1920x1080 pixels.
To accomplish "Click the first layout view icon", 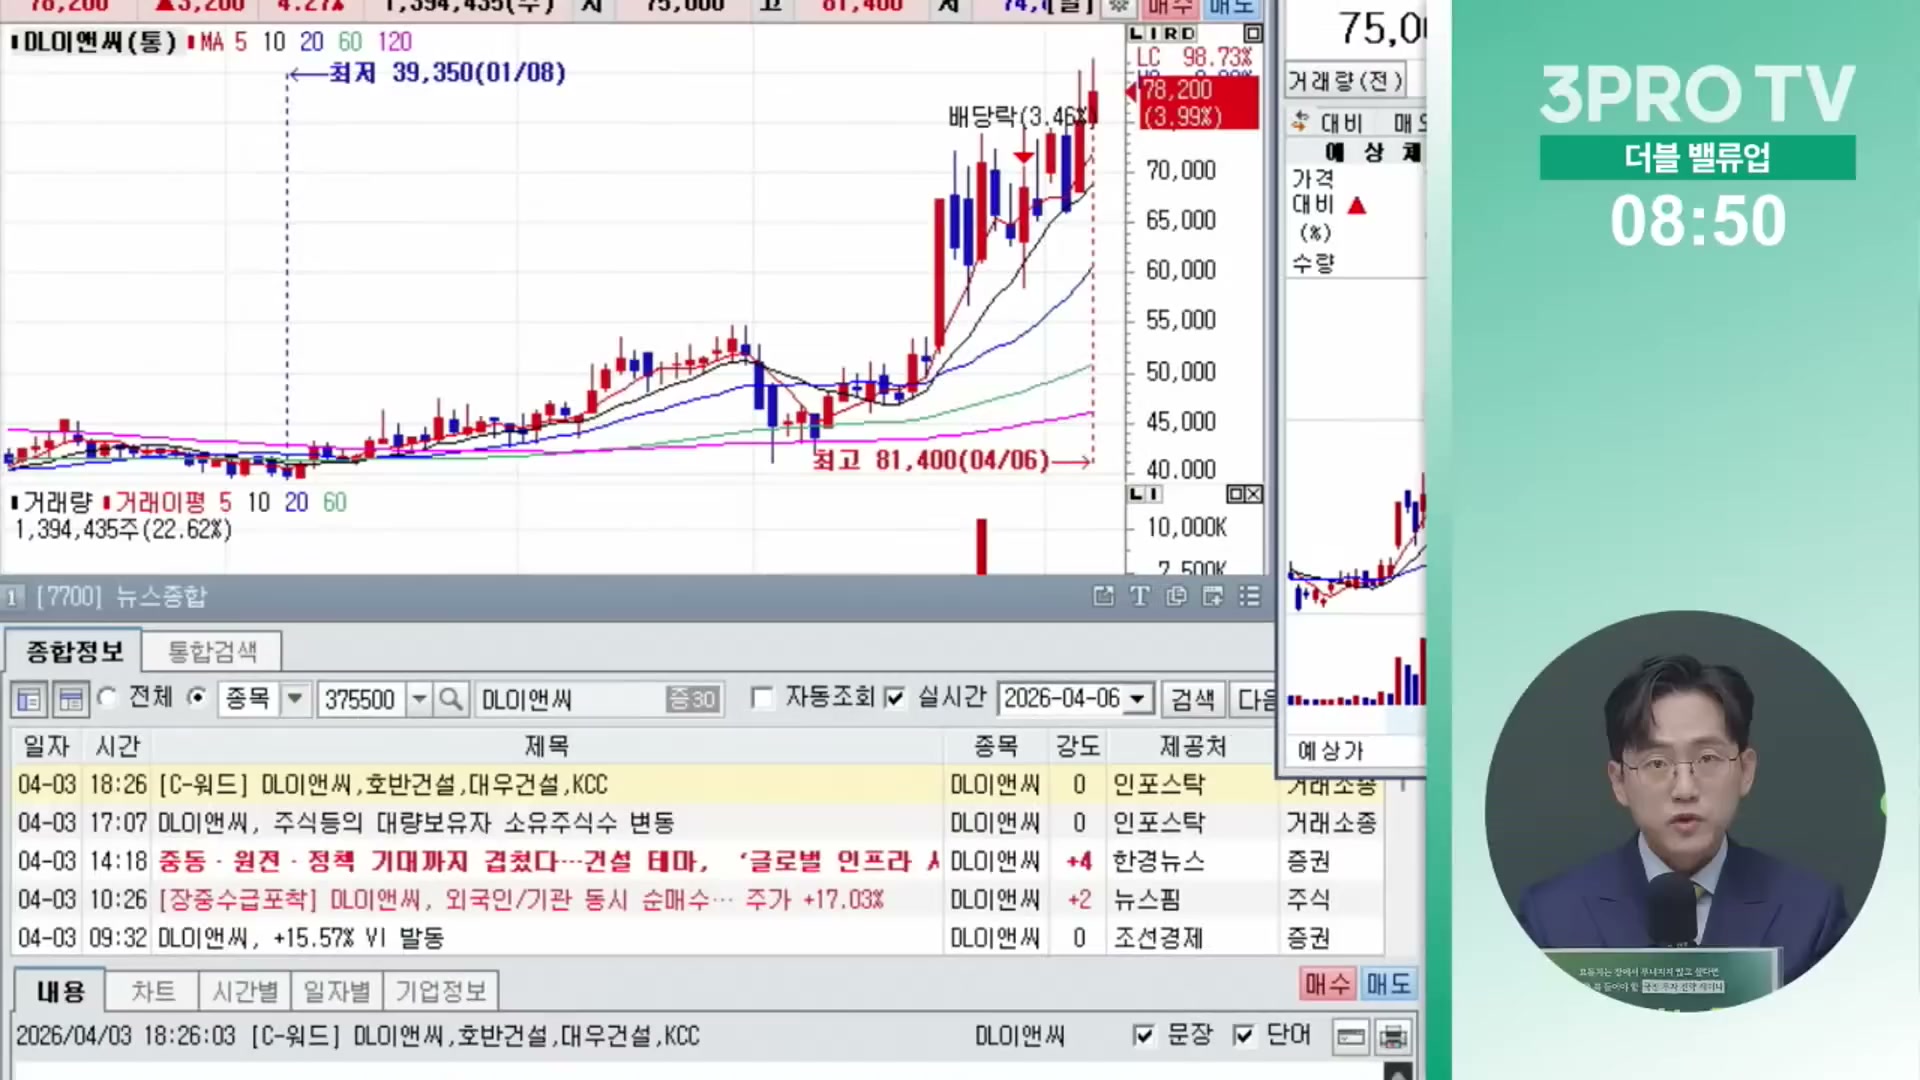I will point(29,699).
